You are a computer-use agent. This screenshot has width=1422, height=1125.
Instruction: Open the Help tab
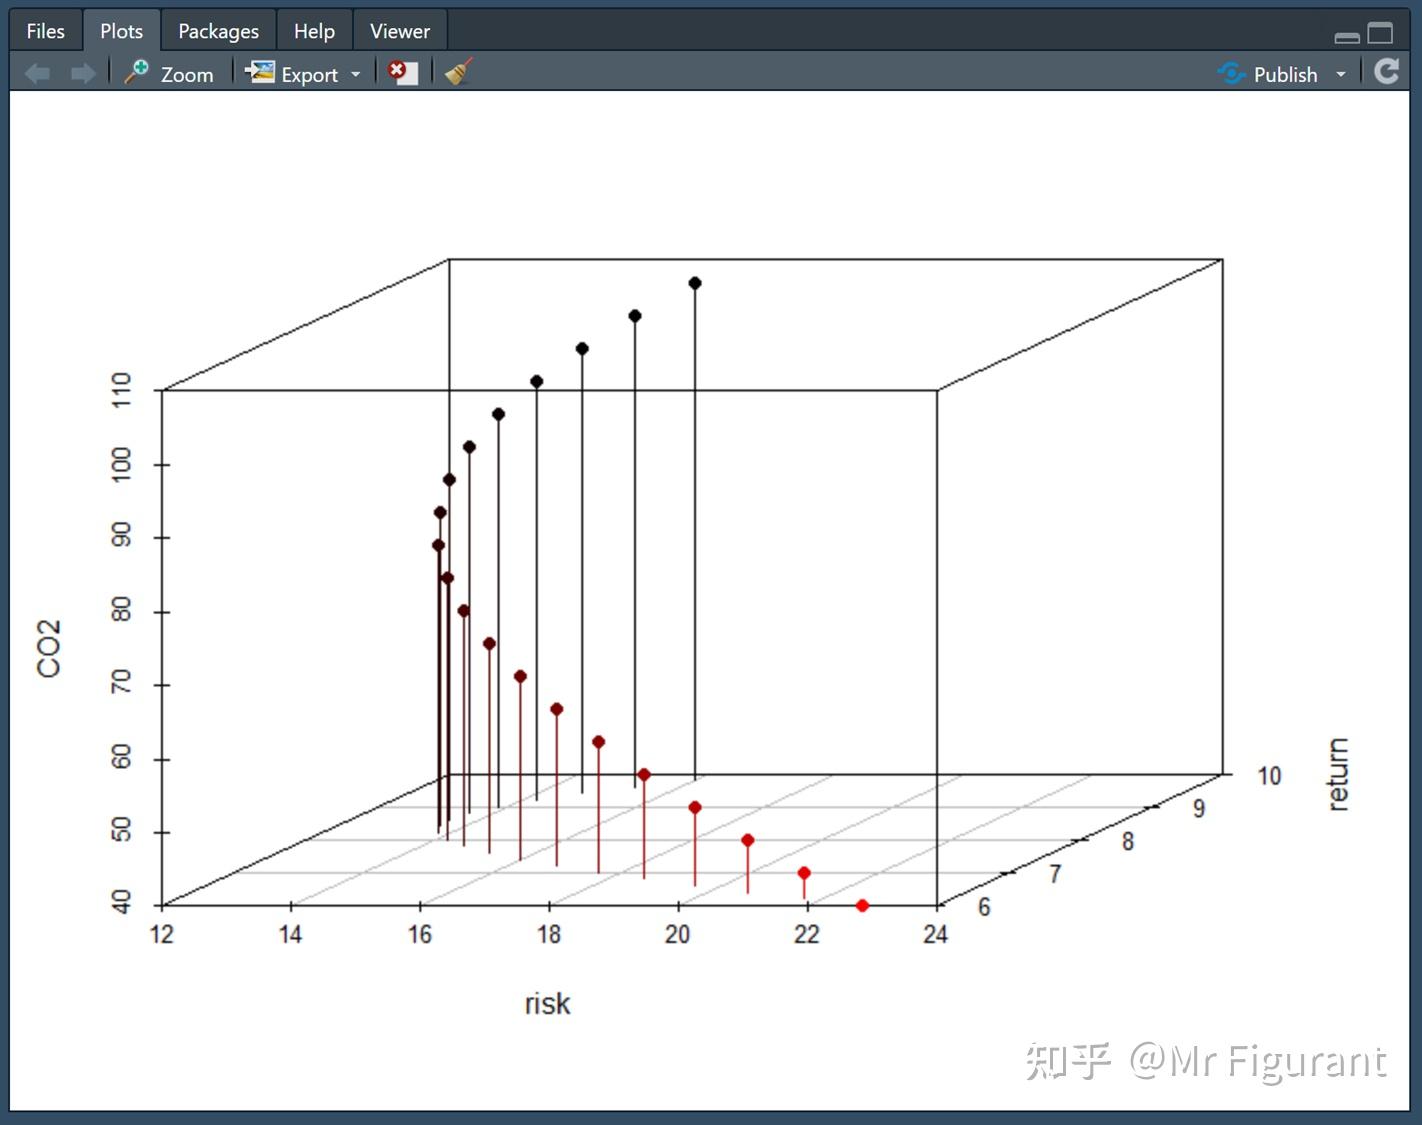[313, 30]
